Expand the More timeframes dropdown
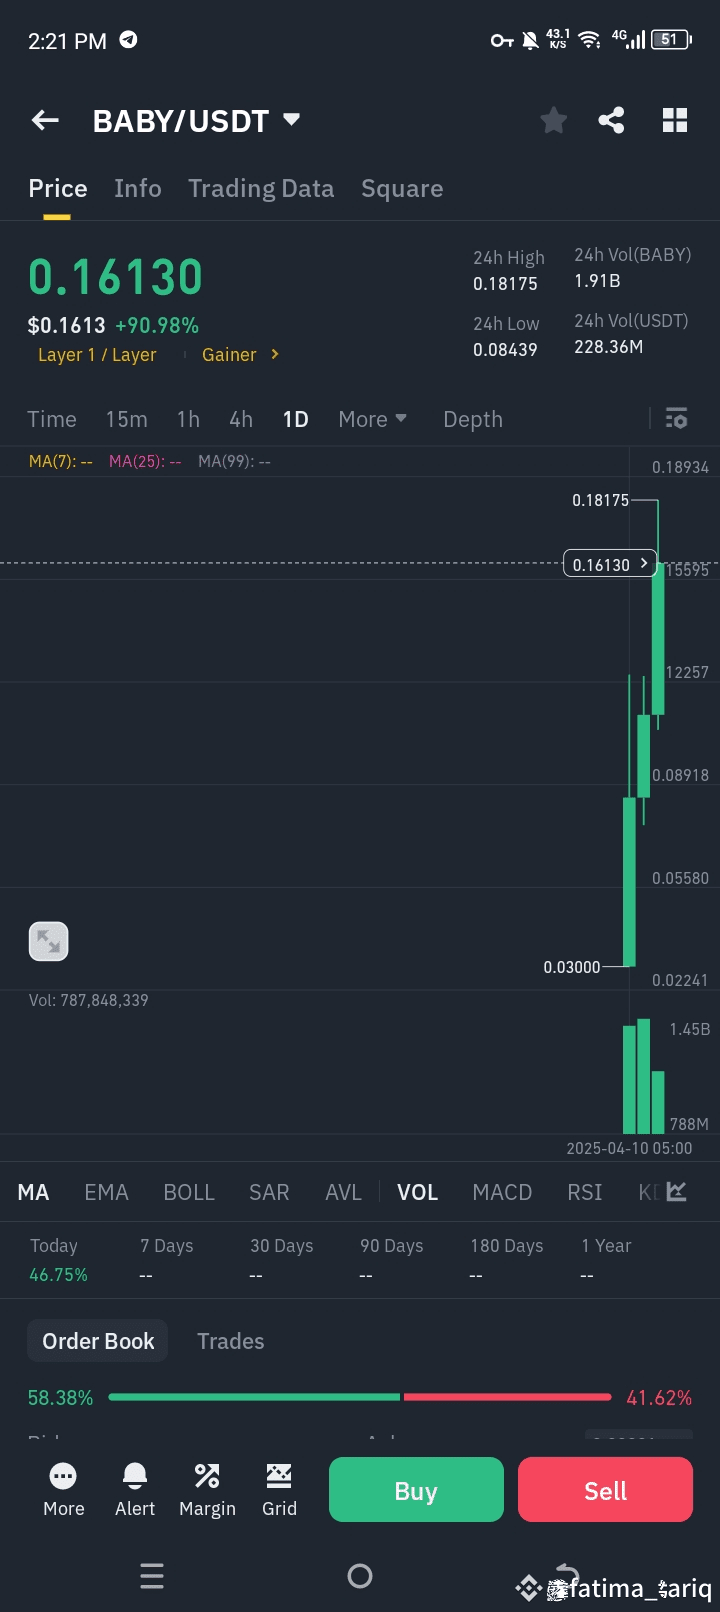 372,419
